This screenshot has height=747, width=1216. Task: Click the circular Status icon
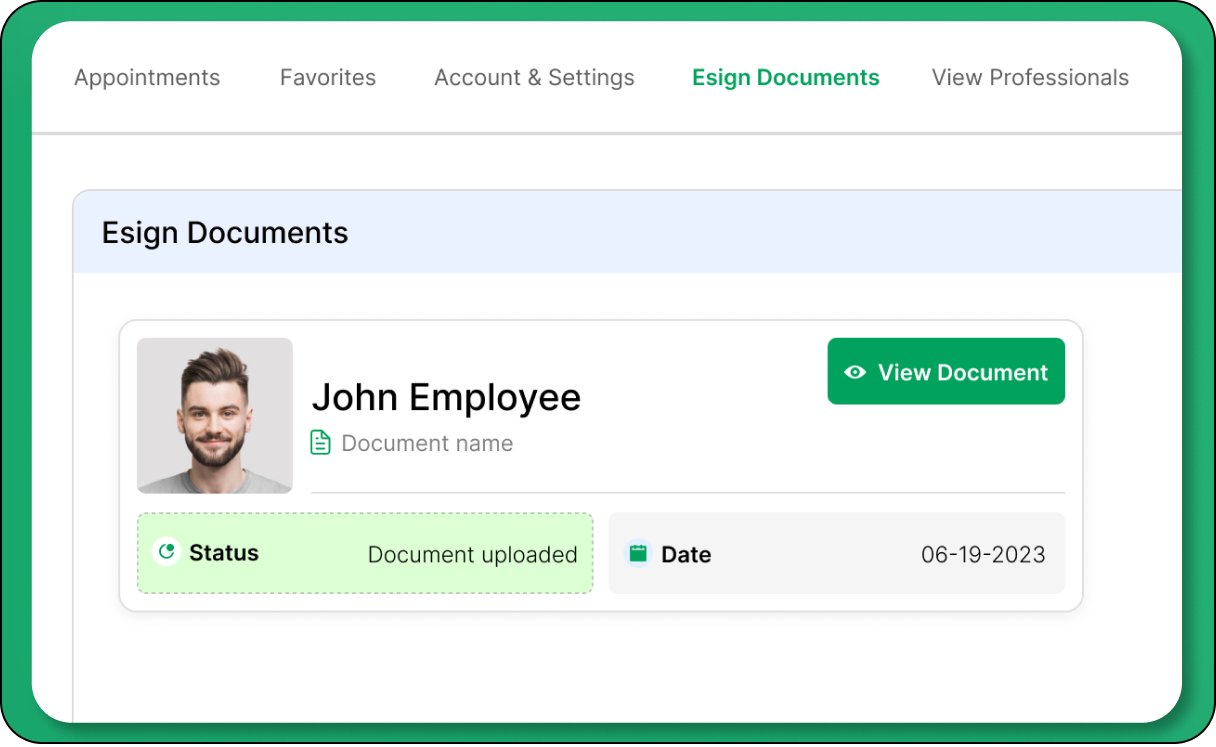166,551
